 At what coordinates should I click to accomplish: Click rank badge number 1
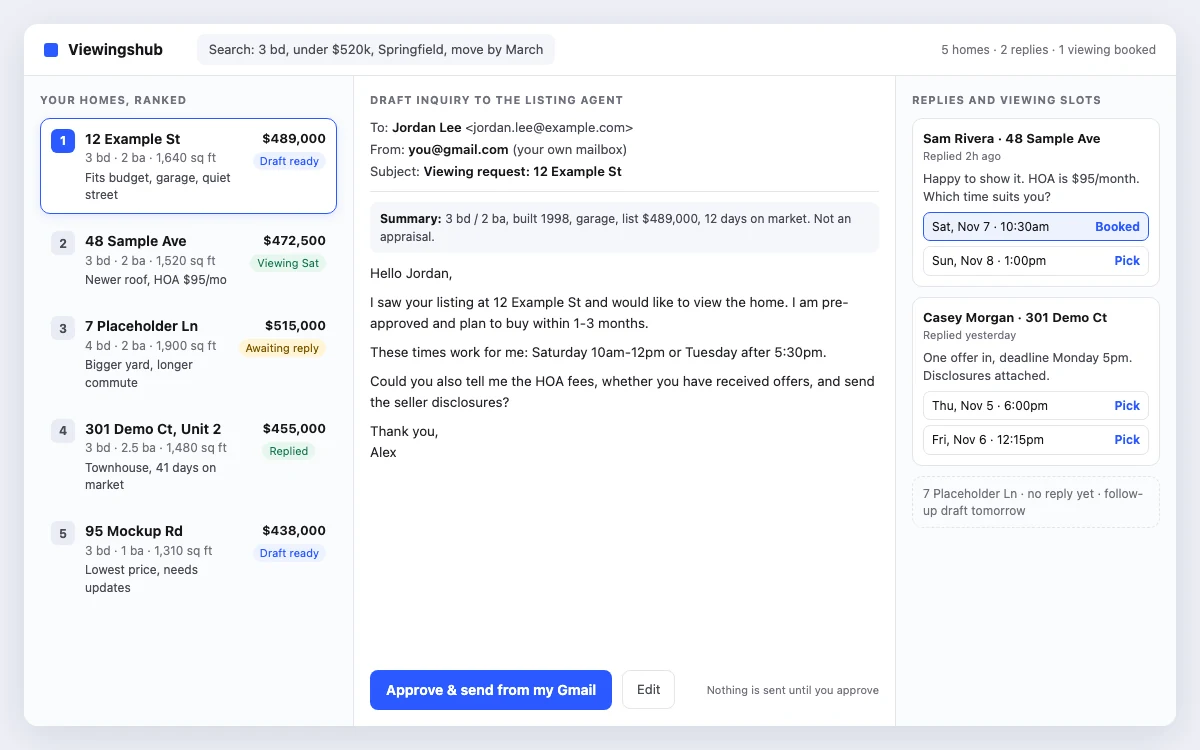(63, 141)
